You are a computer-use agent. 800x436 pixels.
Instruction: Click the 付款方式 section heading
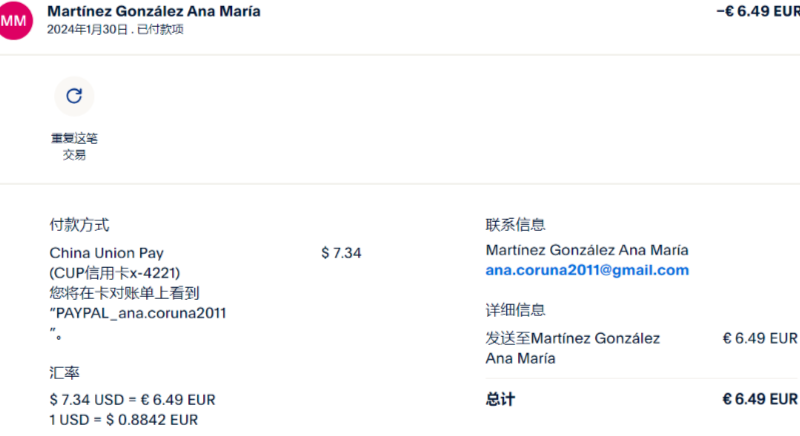click(x=79, y=225)
